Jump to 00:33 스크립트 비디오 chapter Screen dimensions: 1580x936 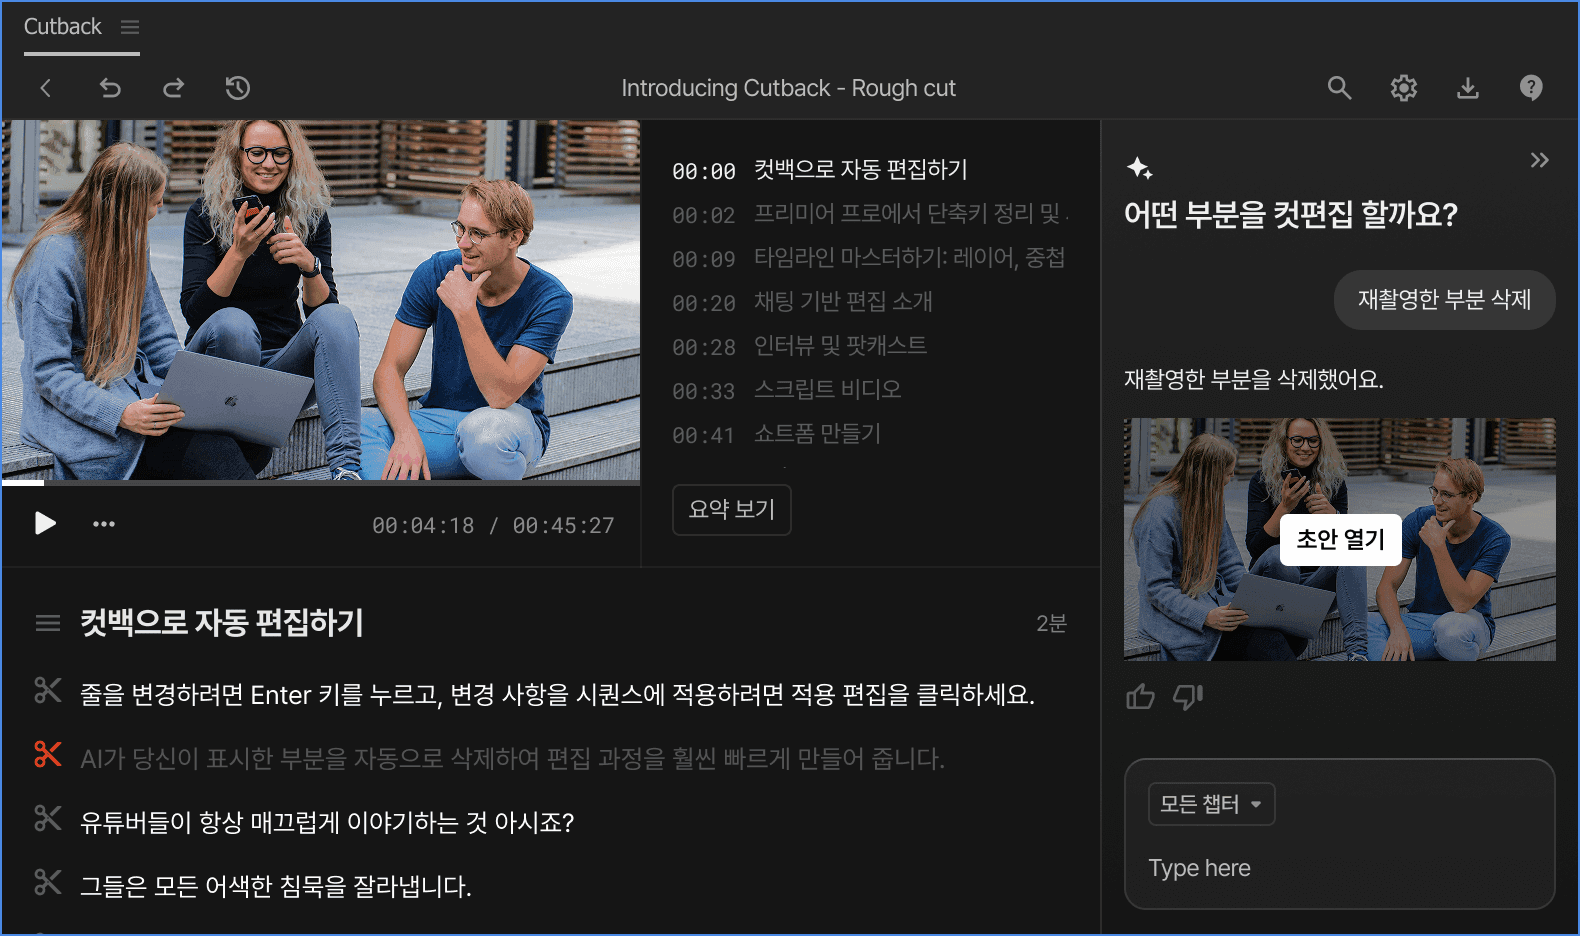pos(786,390)
